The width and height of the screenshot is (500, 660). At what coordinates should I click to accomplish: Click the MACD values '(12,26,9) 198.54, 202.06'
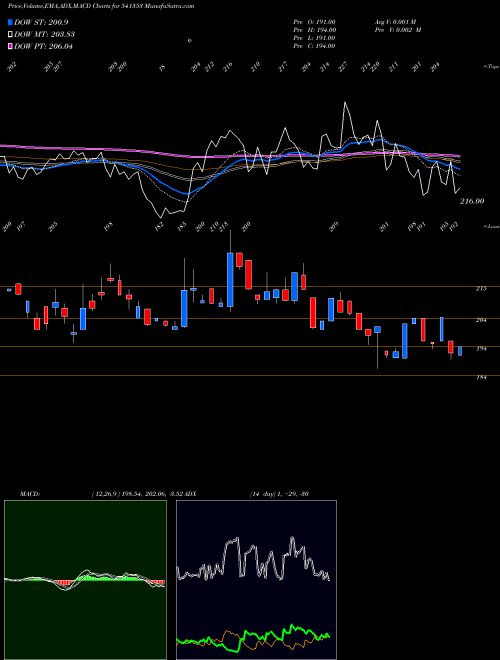[x=128, y=494]
